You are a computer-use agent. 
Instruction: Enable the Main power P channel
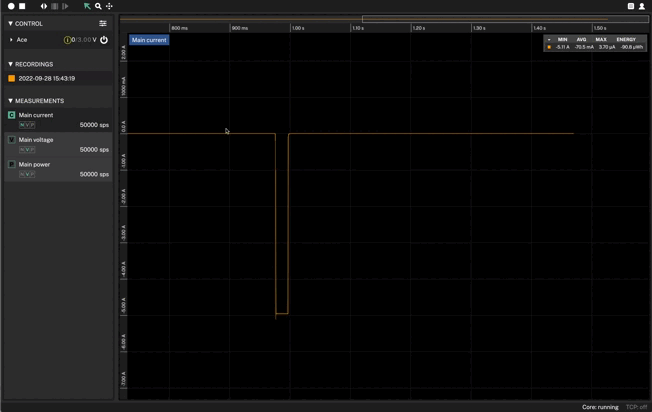12,164
